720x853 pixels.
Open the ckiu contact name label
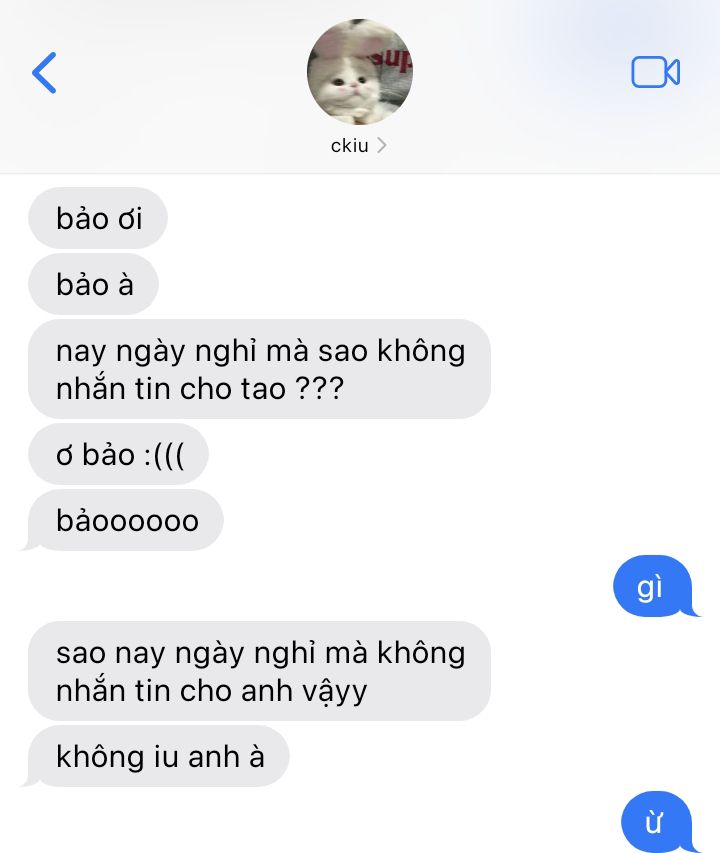350,145
